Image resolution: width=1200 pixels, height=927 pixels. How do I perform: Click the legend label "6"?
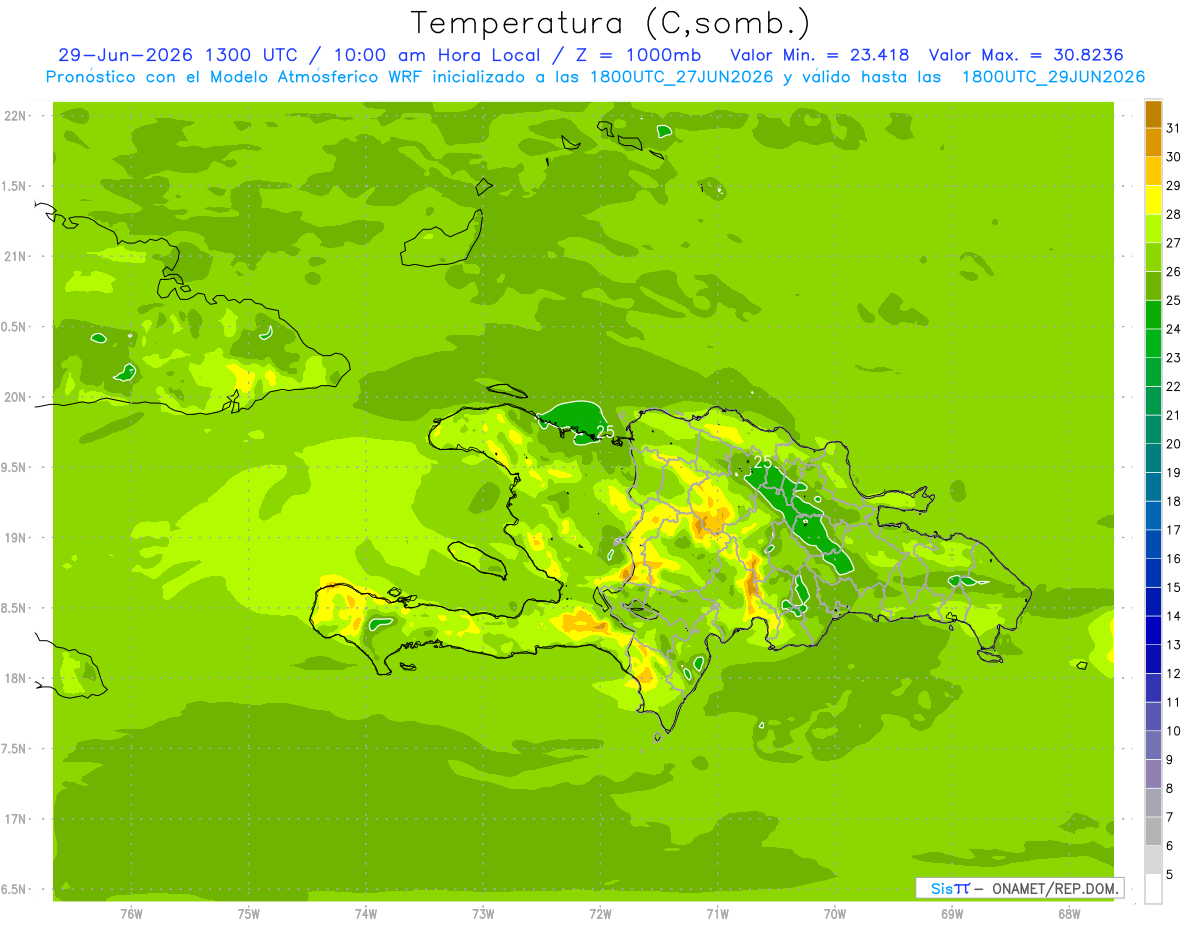point(1170,846)
